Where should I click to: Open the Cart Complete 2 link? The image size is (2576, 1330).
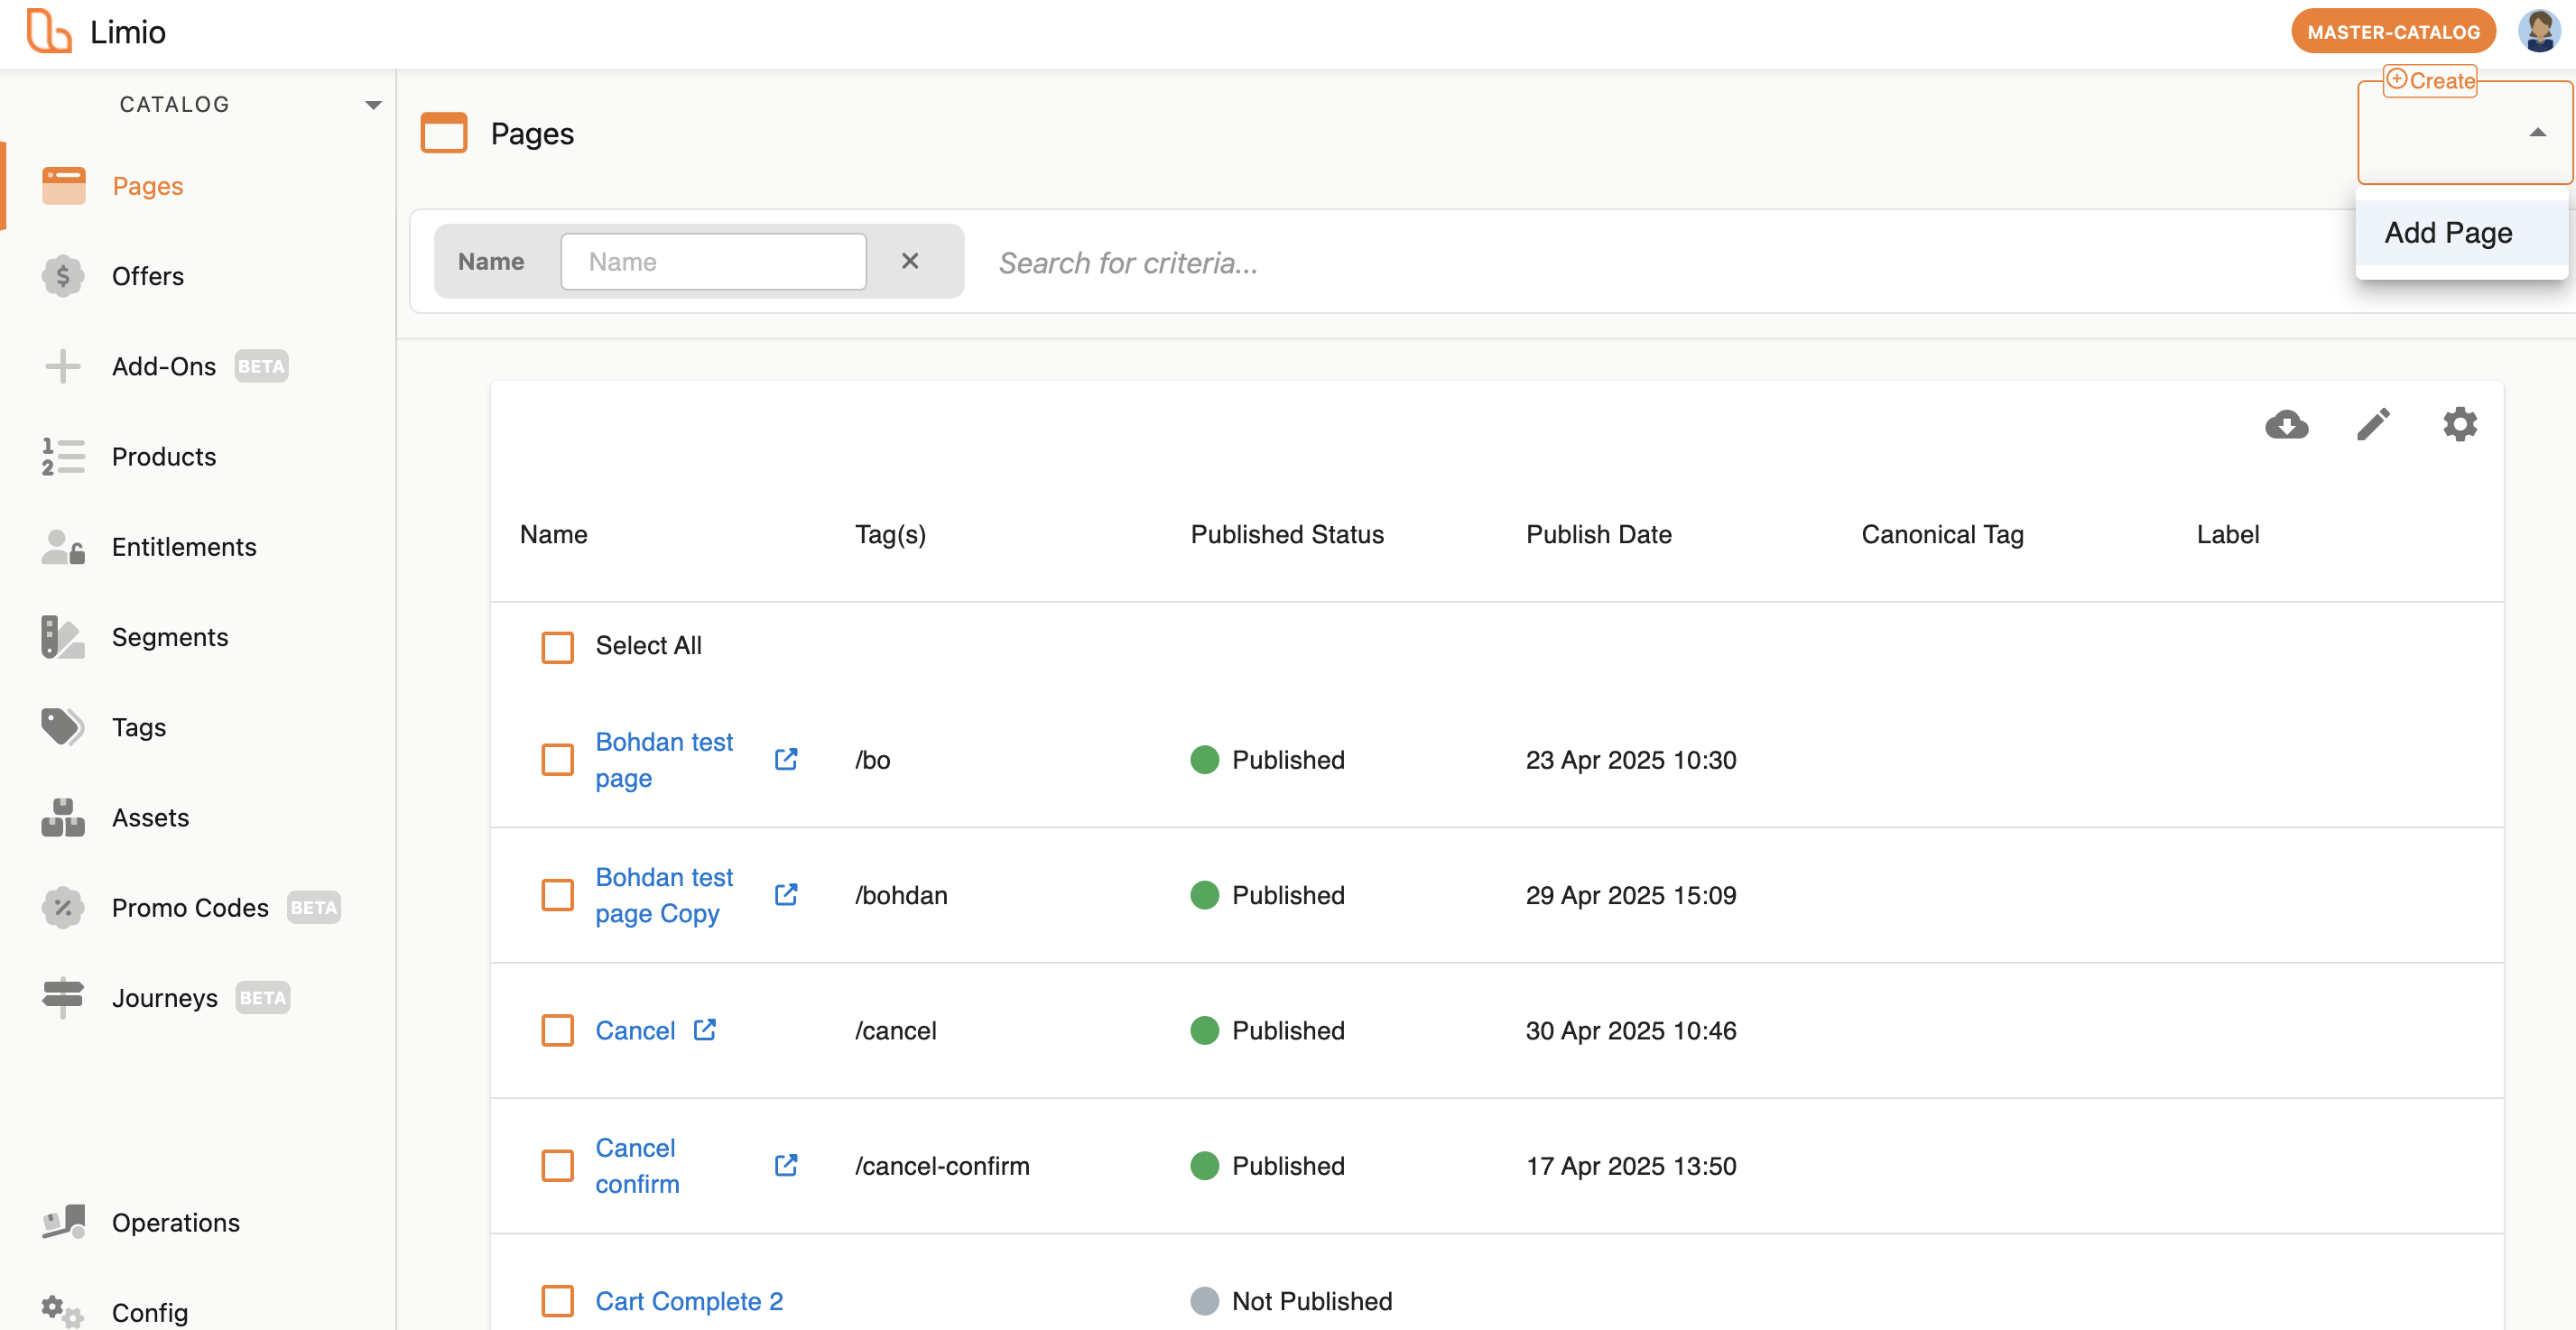tap(689, 1301)
